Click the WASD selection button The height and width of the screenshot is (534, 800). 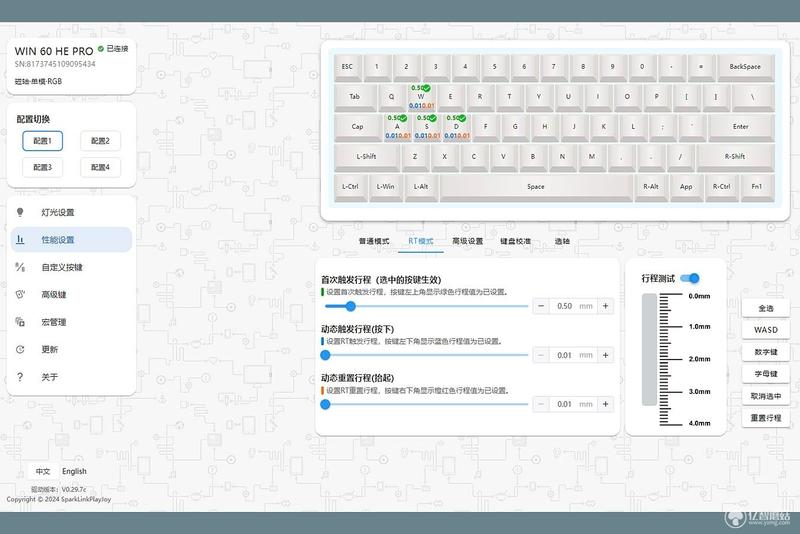[x=766, y=330]
